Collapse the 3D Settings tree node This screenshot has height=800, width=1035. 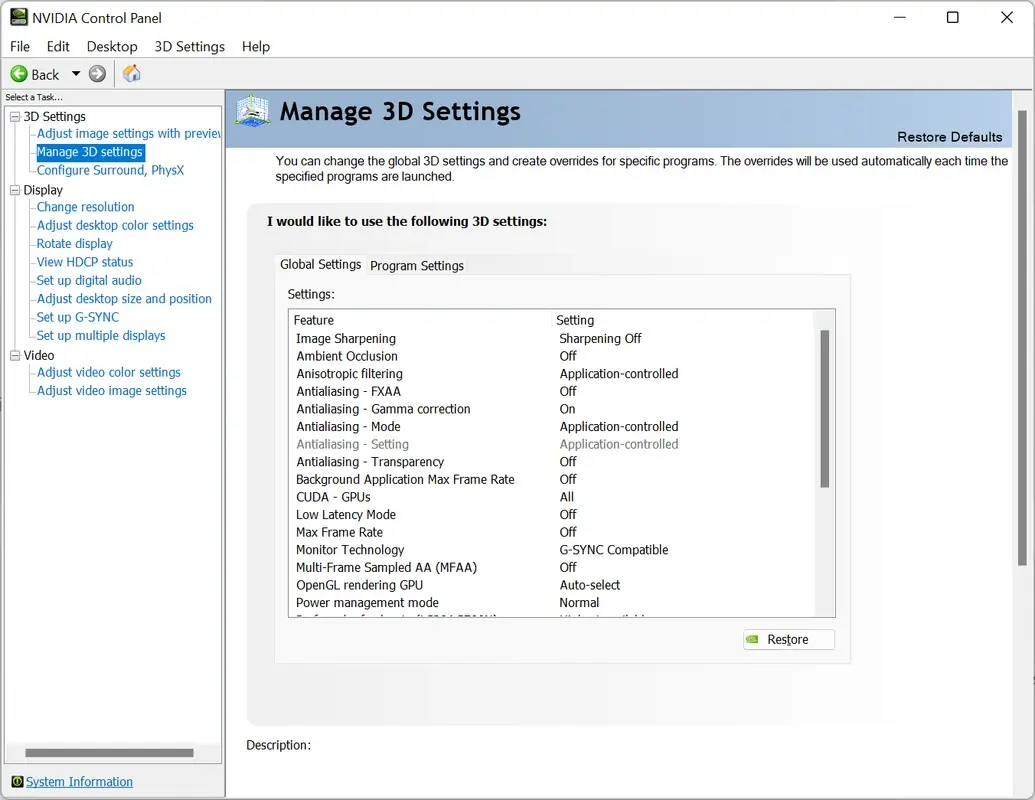coord(13,116)
